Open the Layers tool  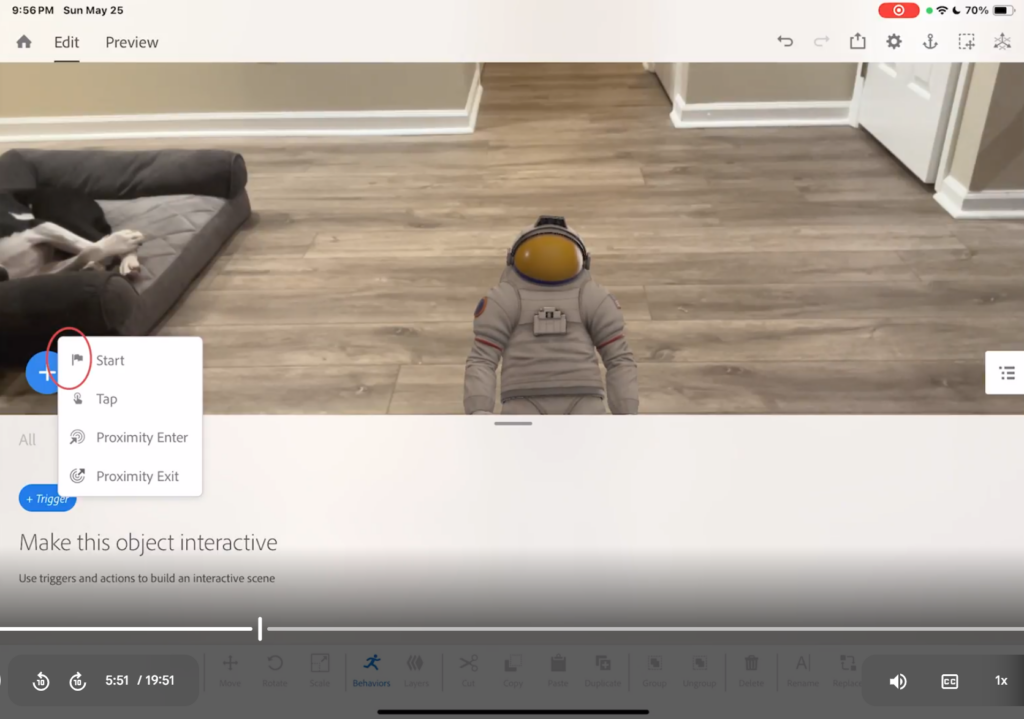click(416, 671)
